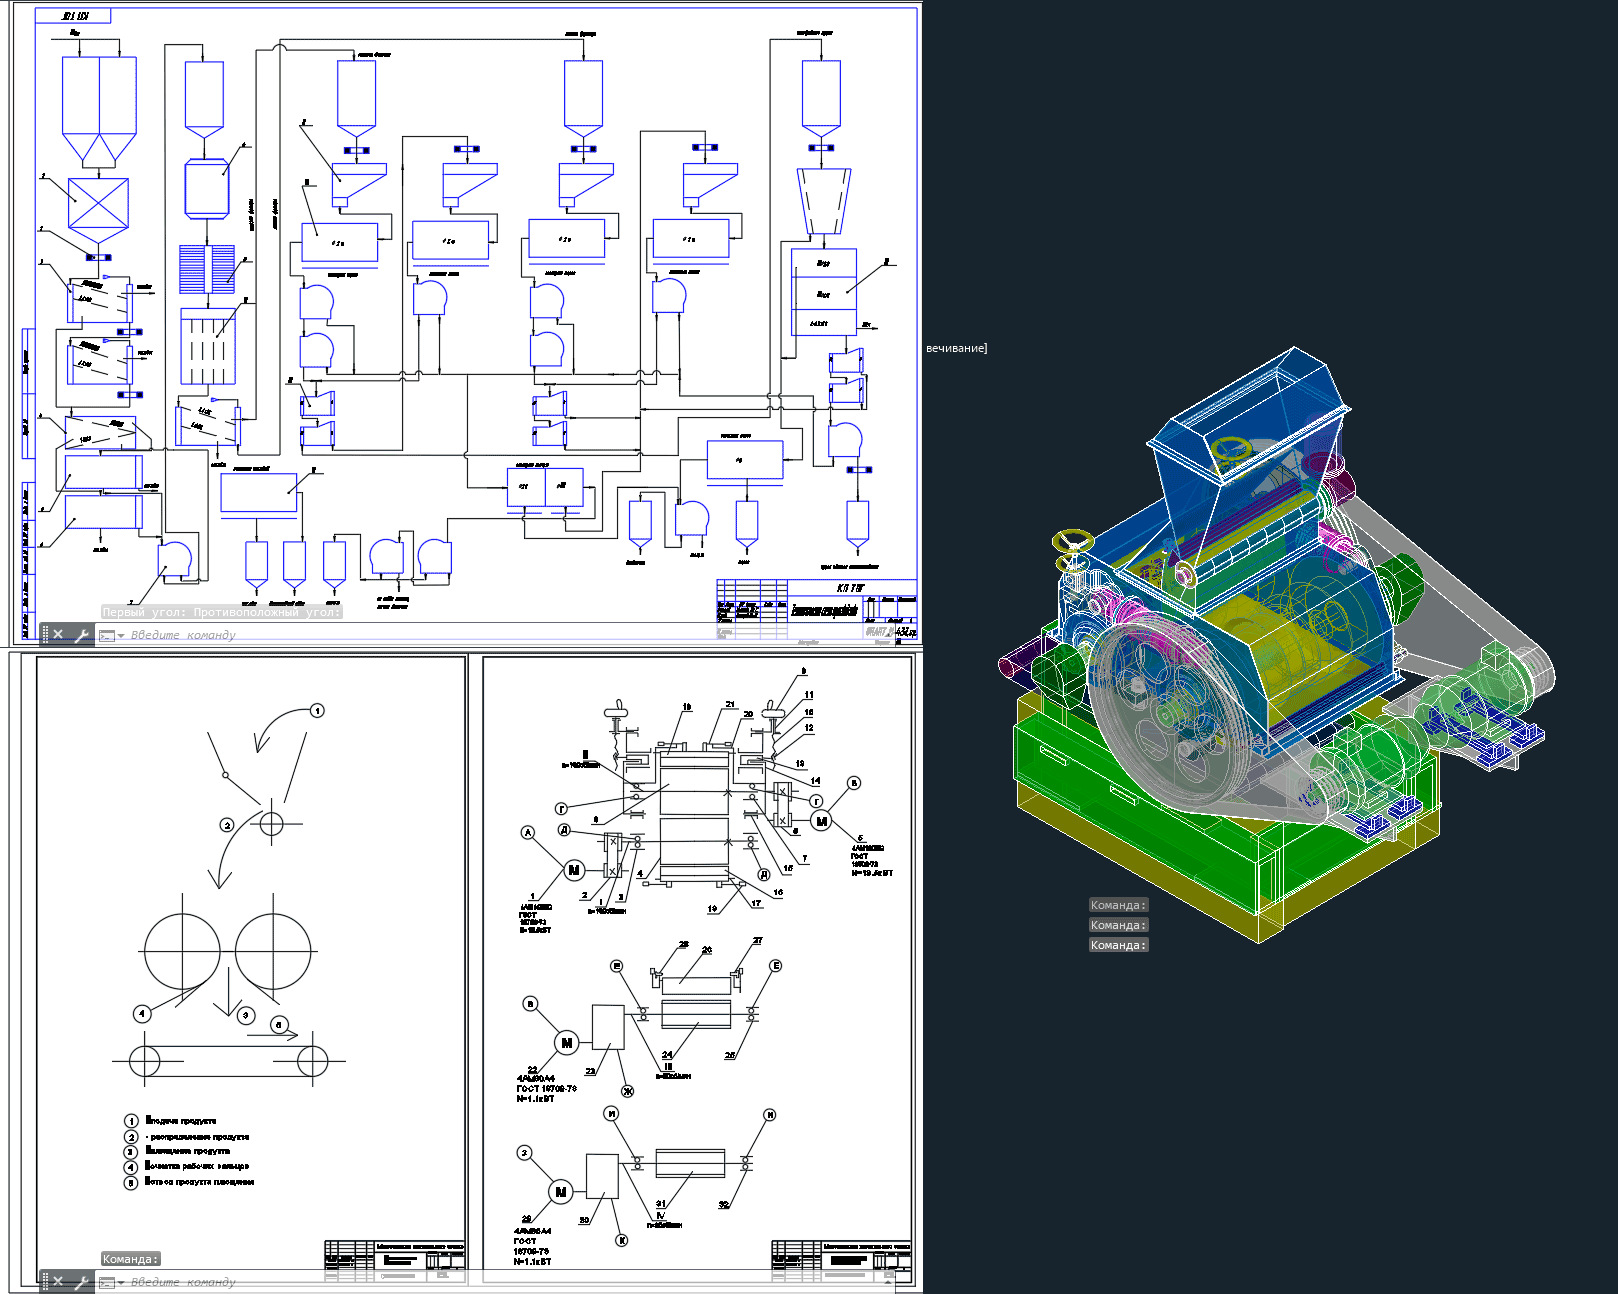Click the recent commands icon under flow diagram
Image resolution: width=1618 pixels, height=1294 pixels.
point(107,635)
